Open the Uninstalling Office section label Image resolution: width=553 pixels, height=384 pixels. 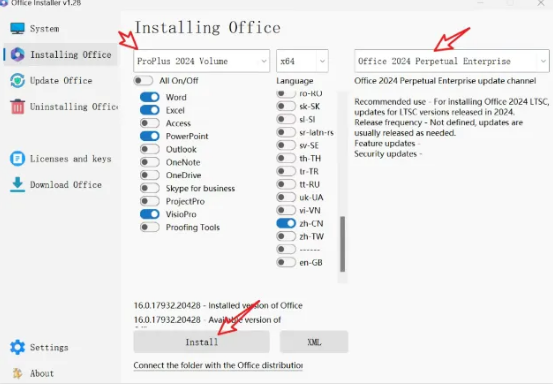click(74, 106)
